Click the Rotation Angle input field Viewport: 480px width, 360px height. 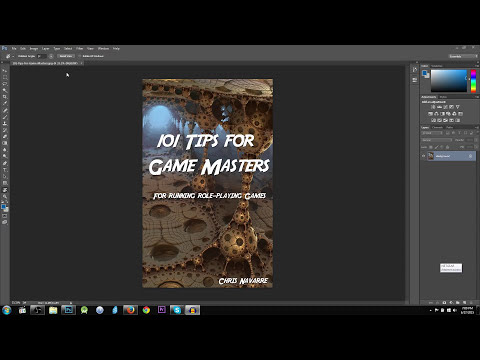click(x=42, y=56)
